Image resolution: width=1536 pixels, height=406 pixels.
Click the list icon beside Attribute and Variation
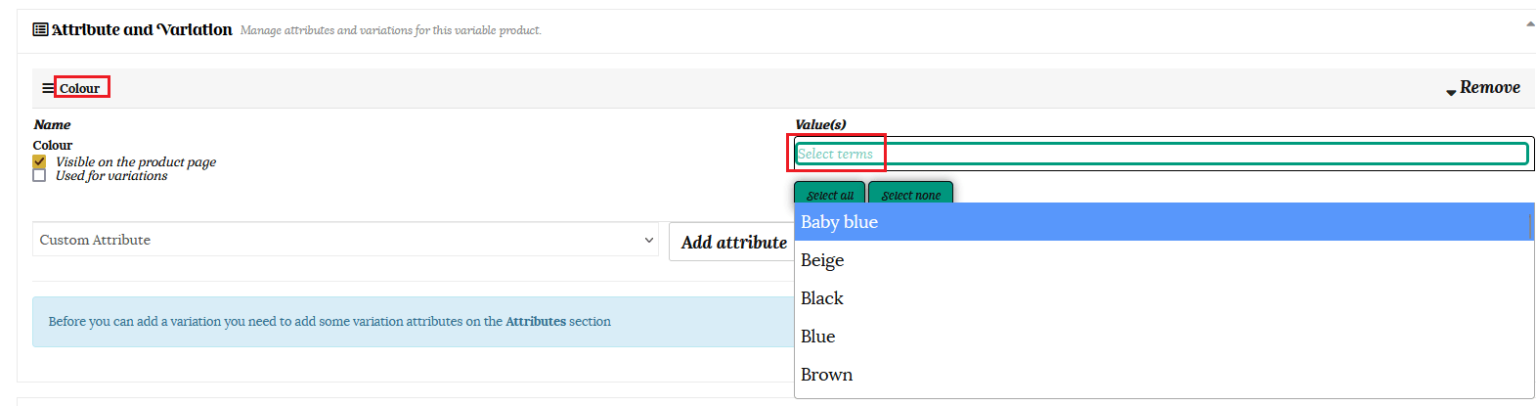(x=40, y=30)
